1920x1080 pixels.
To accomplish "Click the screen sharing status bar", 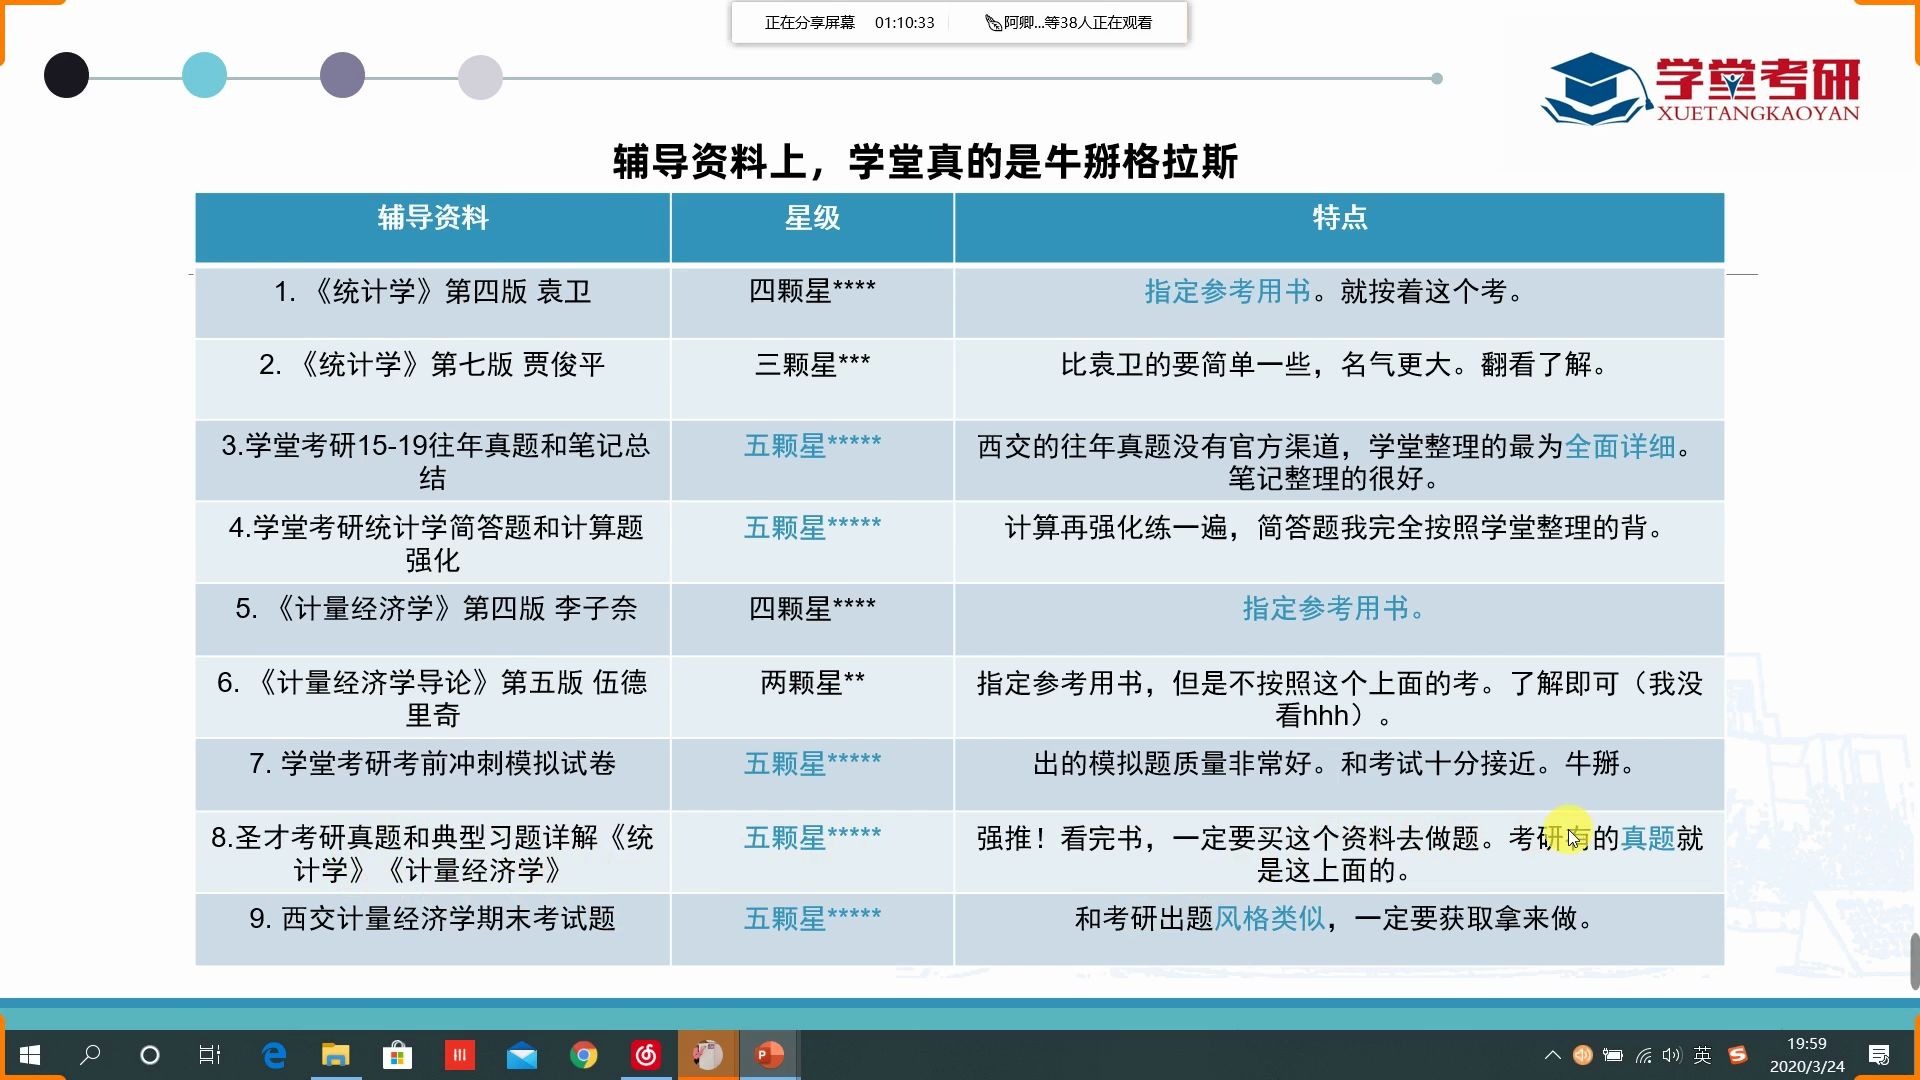I will click(x=959, y=22).
